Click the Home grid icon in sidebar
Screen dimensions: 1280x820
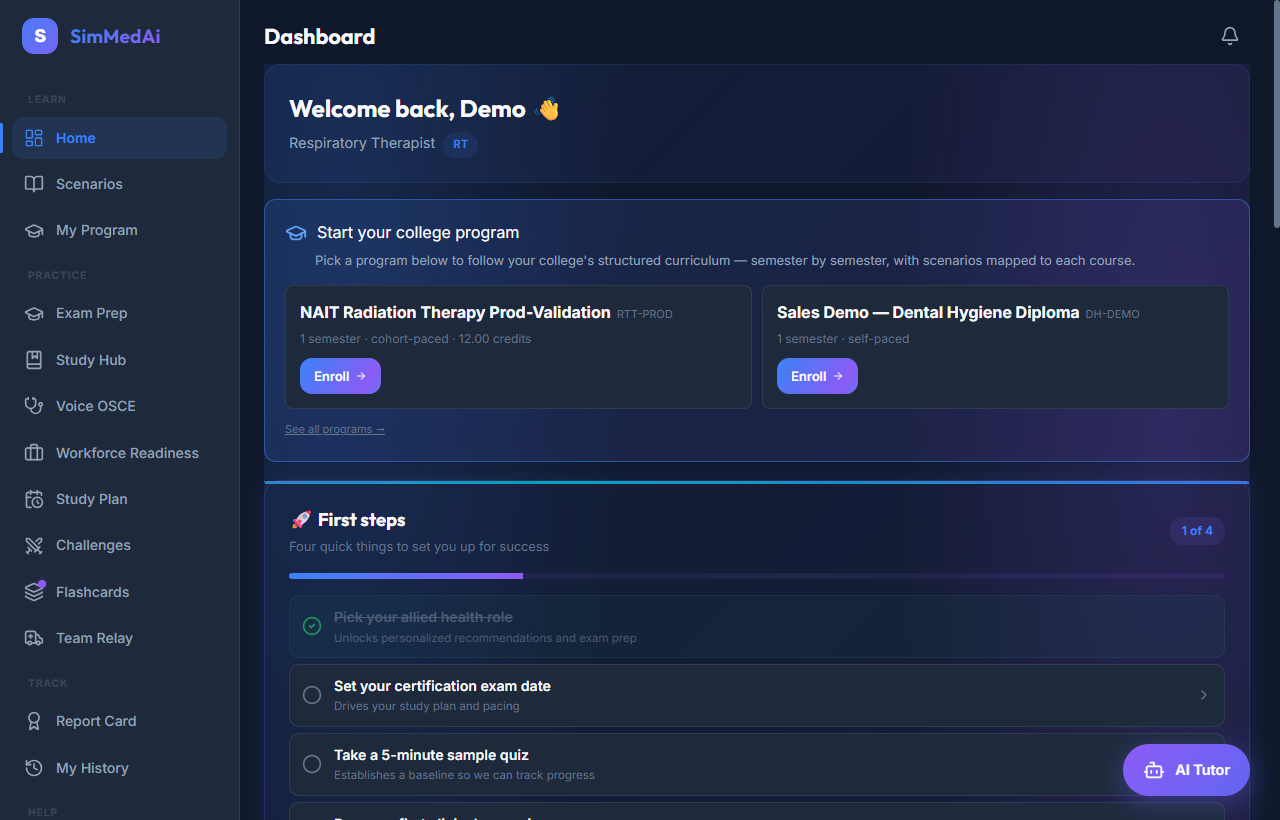[x=34, y=138]
